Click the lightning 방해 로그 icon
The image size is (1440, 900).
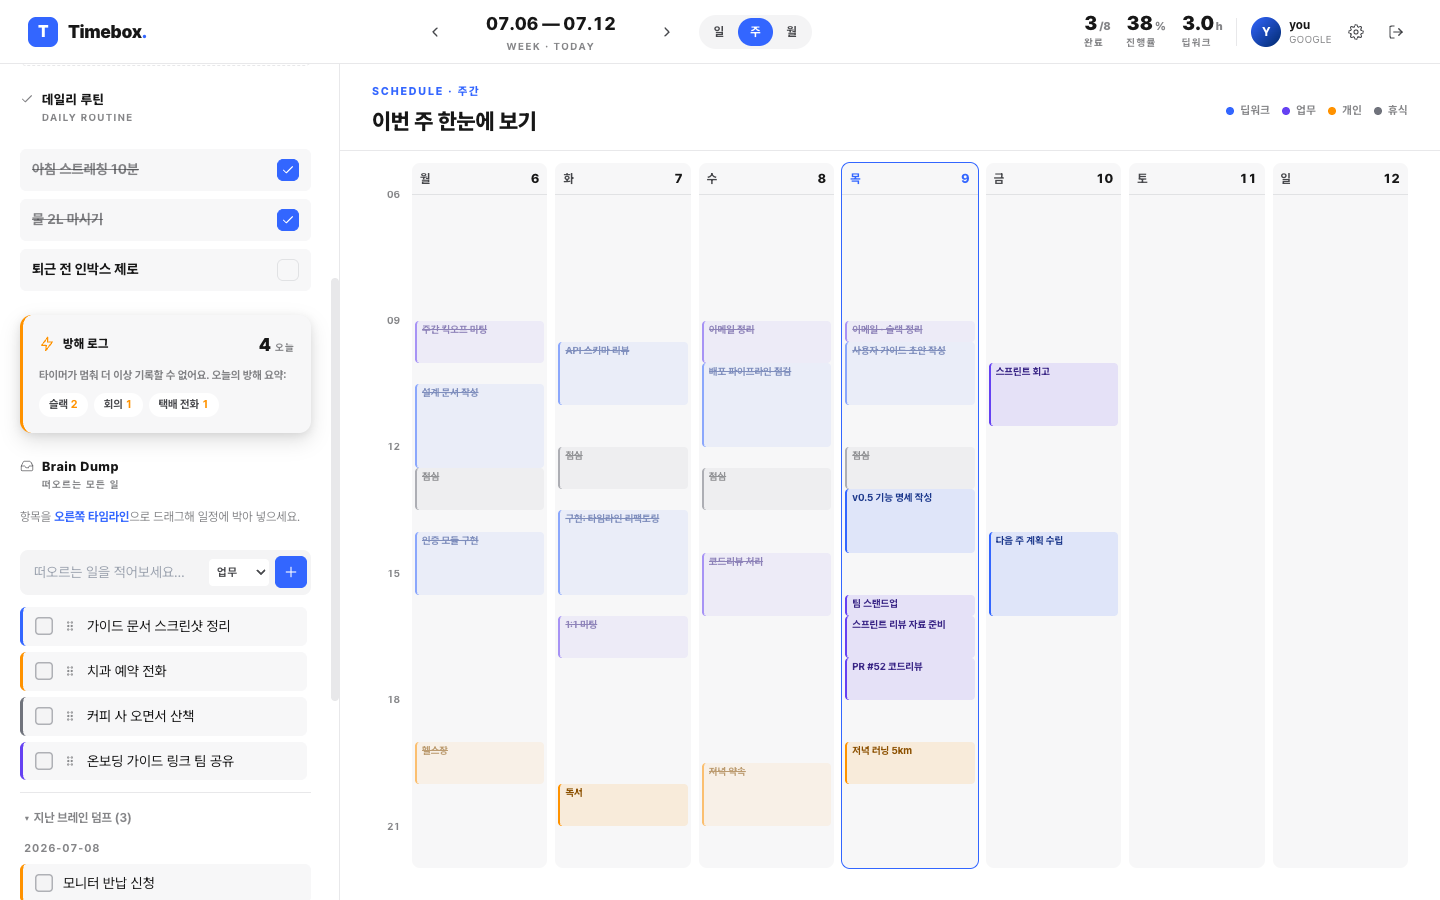click(47, 344)
